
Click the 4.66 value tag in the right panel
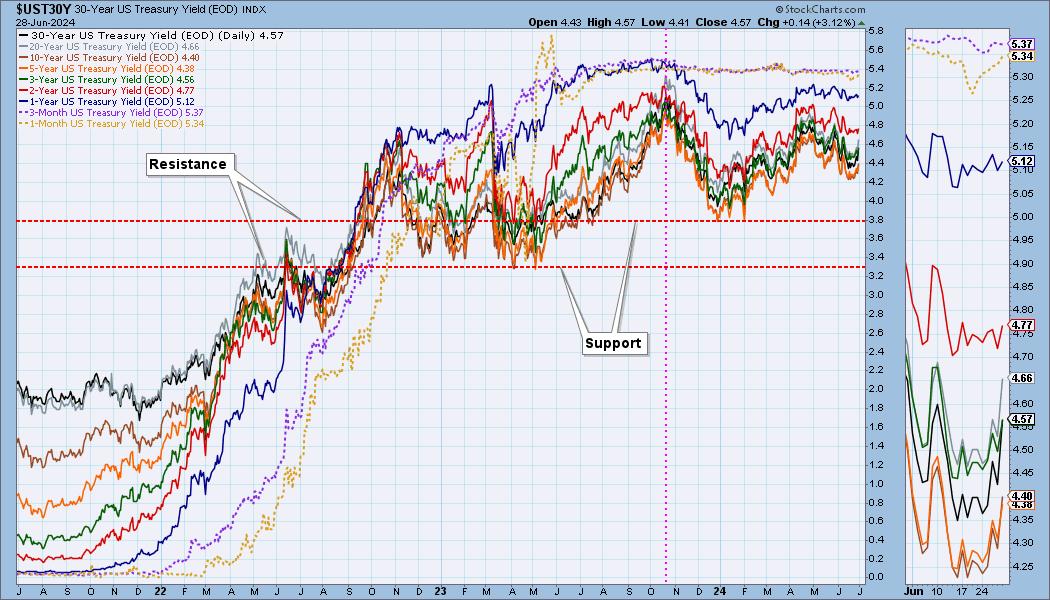click(x=1023, y=378)
